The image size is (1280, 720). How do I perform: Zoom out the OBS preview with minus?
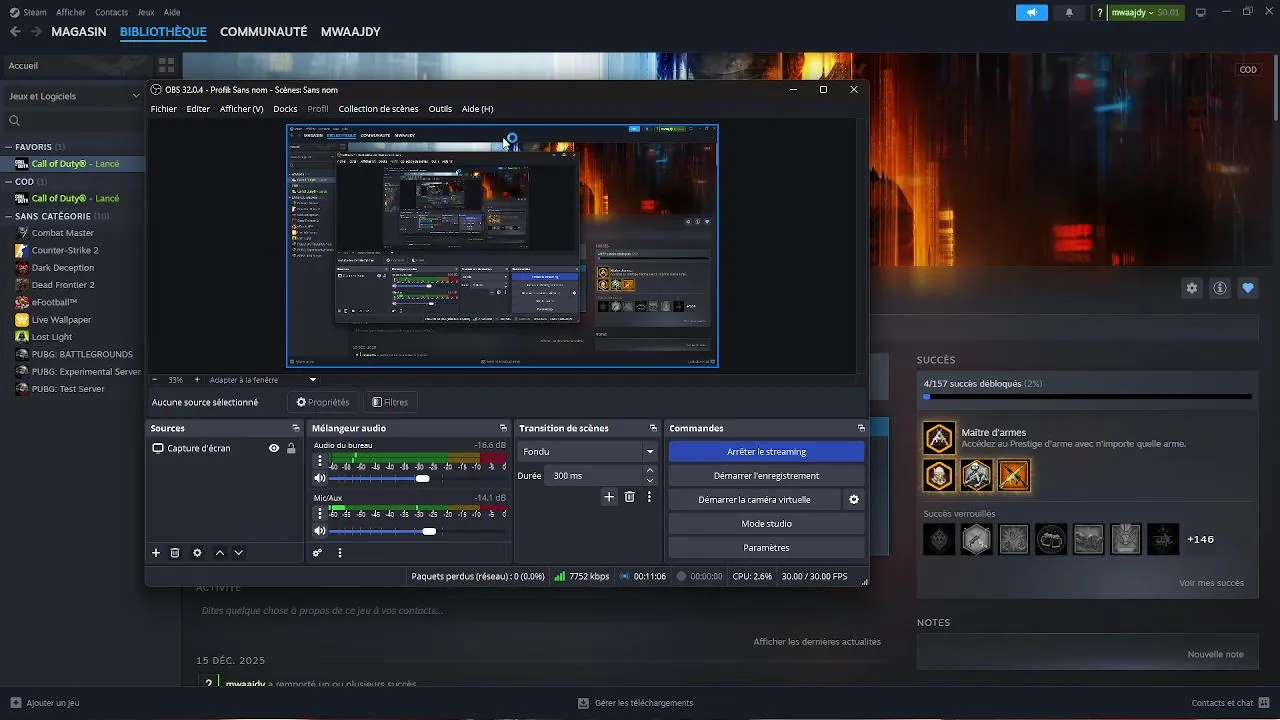tap(155, 380)
